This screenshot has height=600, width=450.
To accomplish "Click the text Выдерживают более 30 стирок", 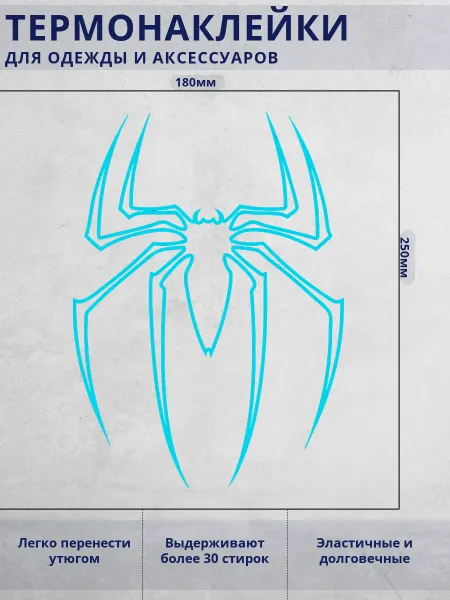I will tap(215, 551).
